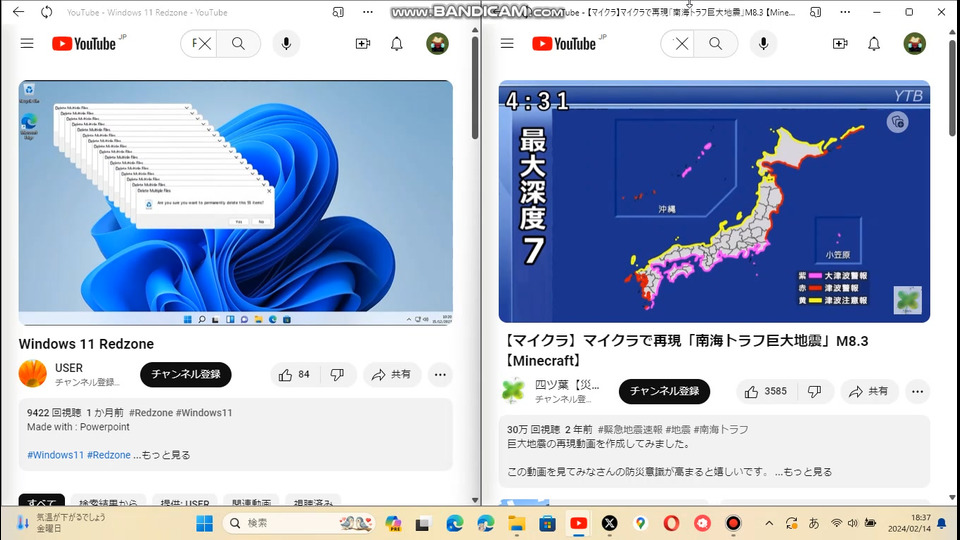Open the USER channel name link
This screenshot has height=540, width=960.
69,367
